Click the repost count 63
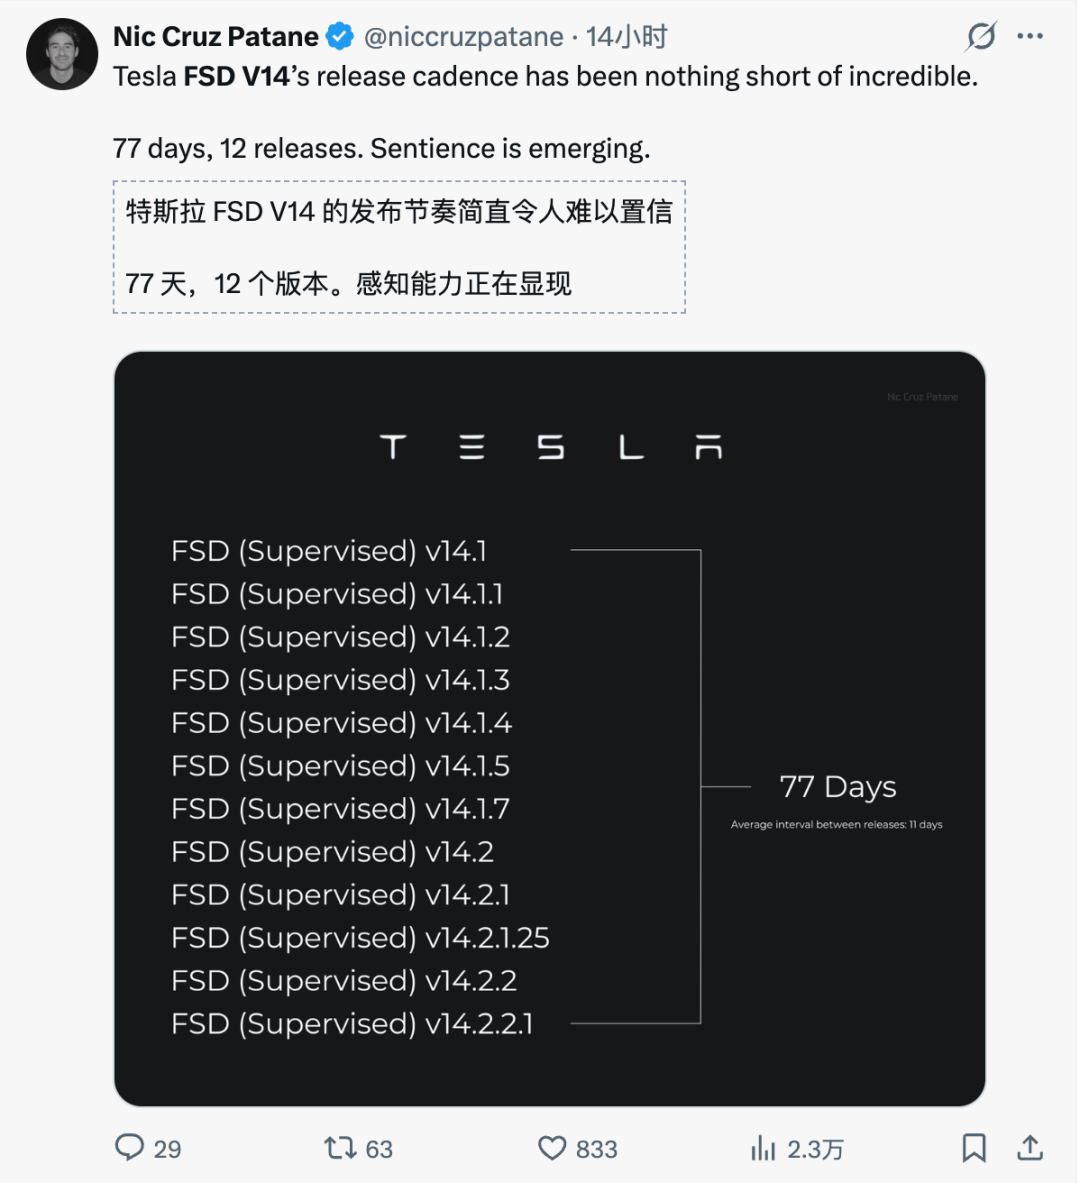 click(x=379, y=1149)
